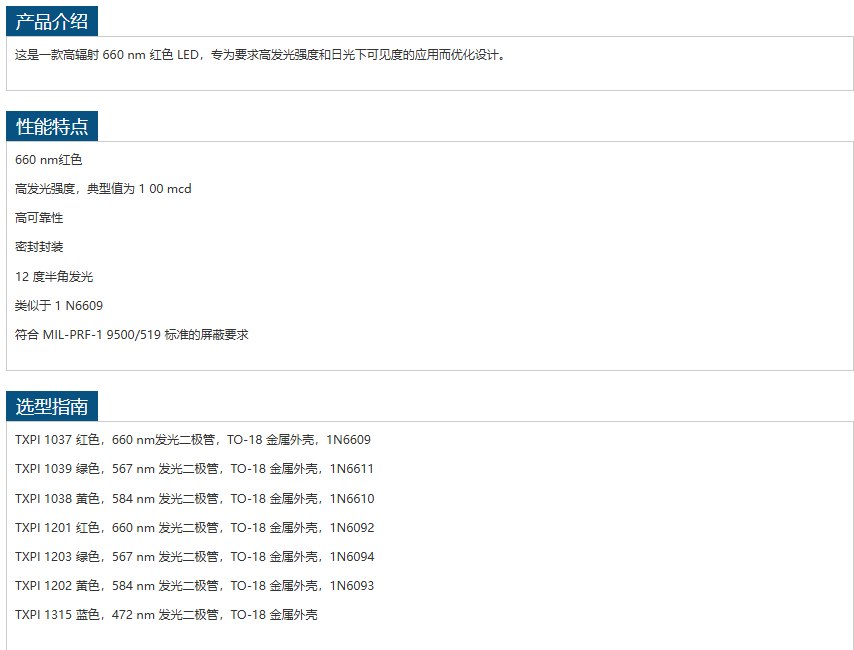Select the 高发光强度 100 mcd feature line
Screen dimensions: 854x650
103,189
